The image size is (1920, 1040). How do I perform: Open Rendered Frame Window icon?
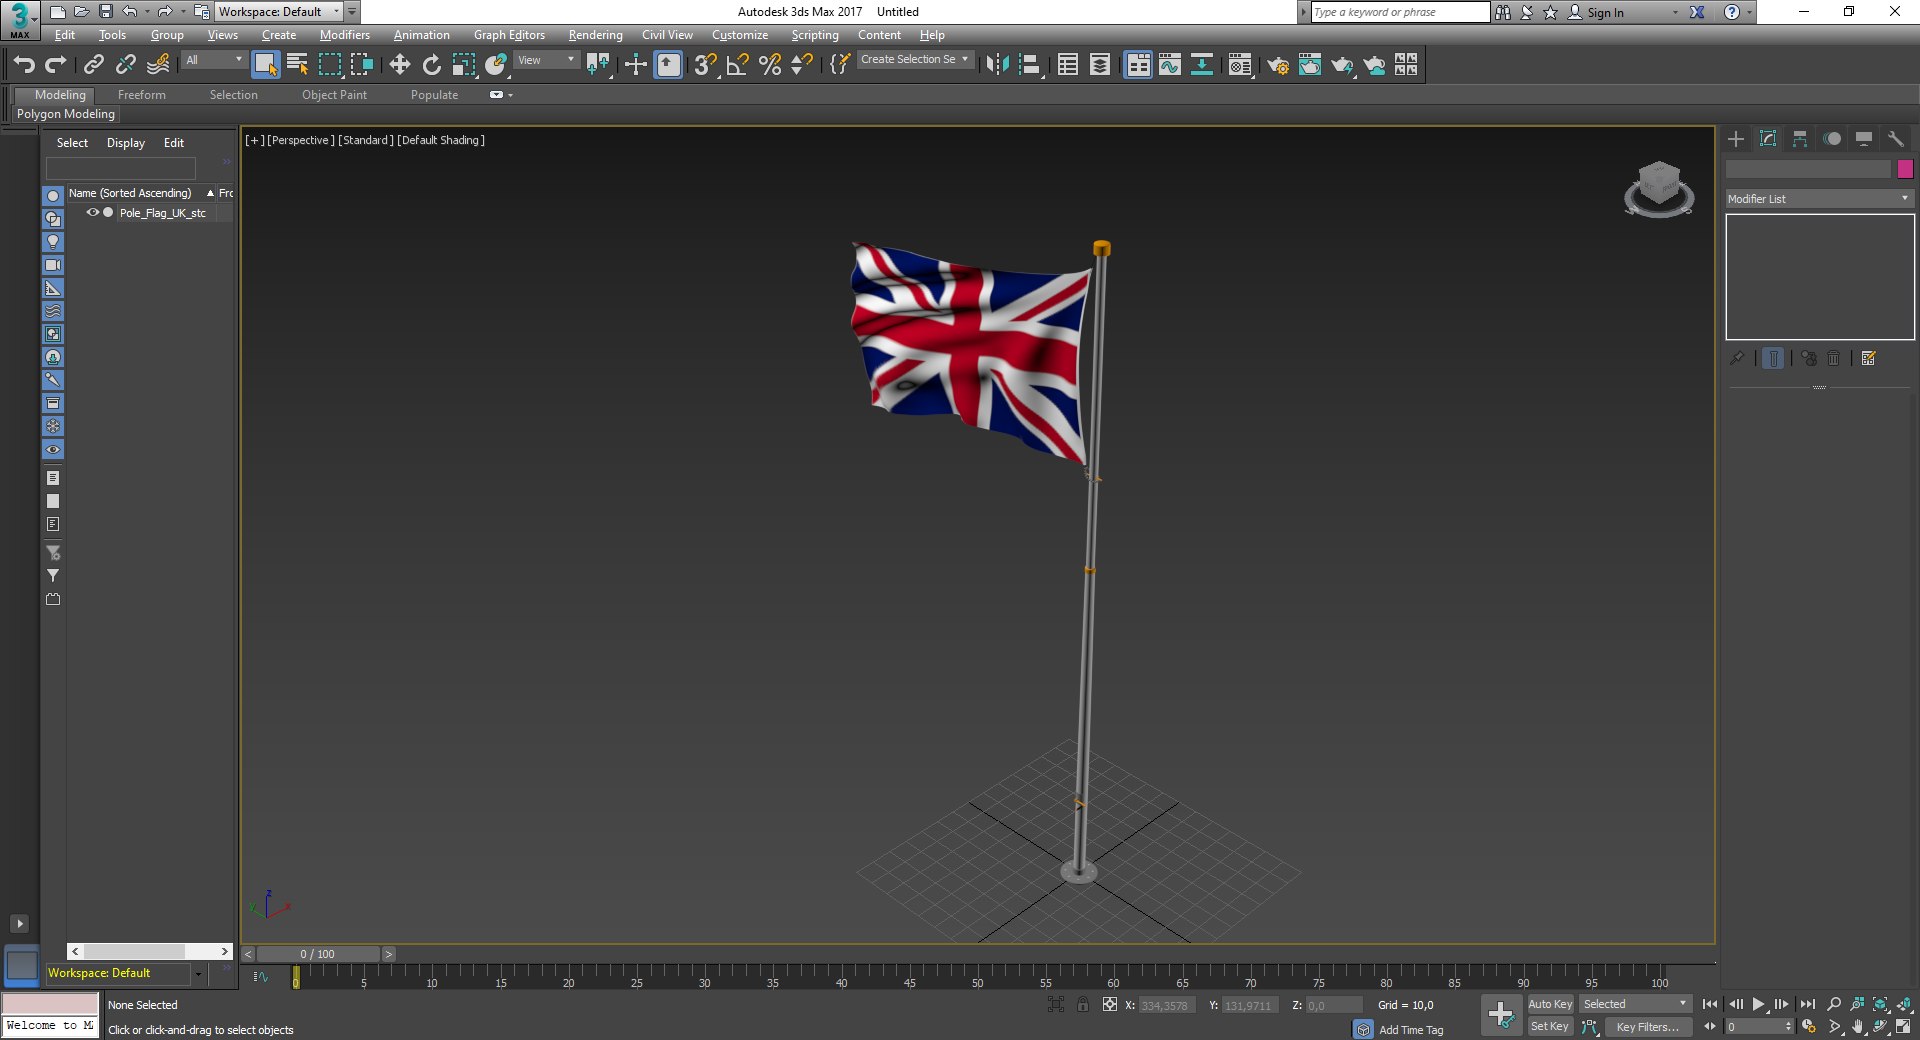coord(1310,65)
